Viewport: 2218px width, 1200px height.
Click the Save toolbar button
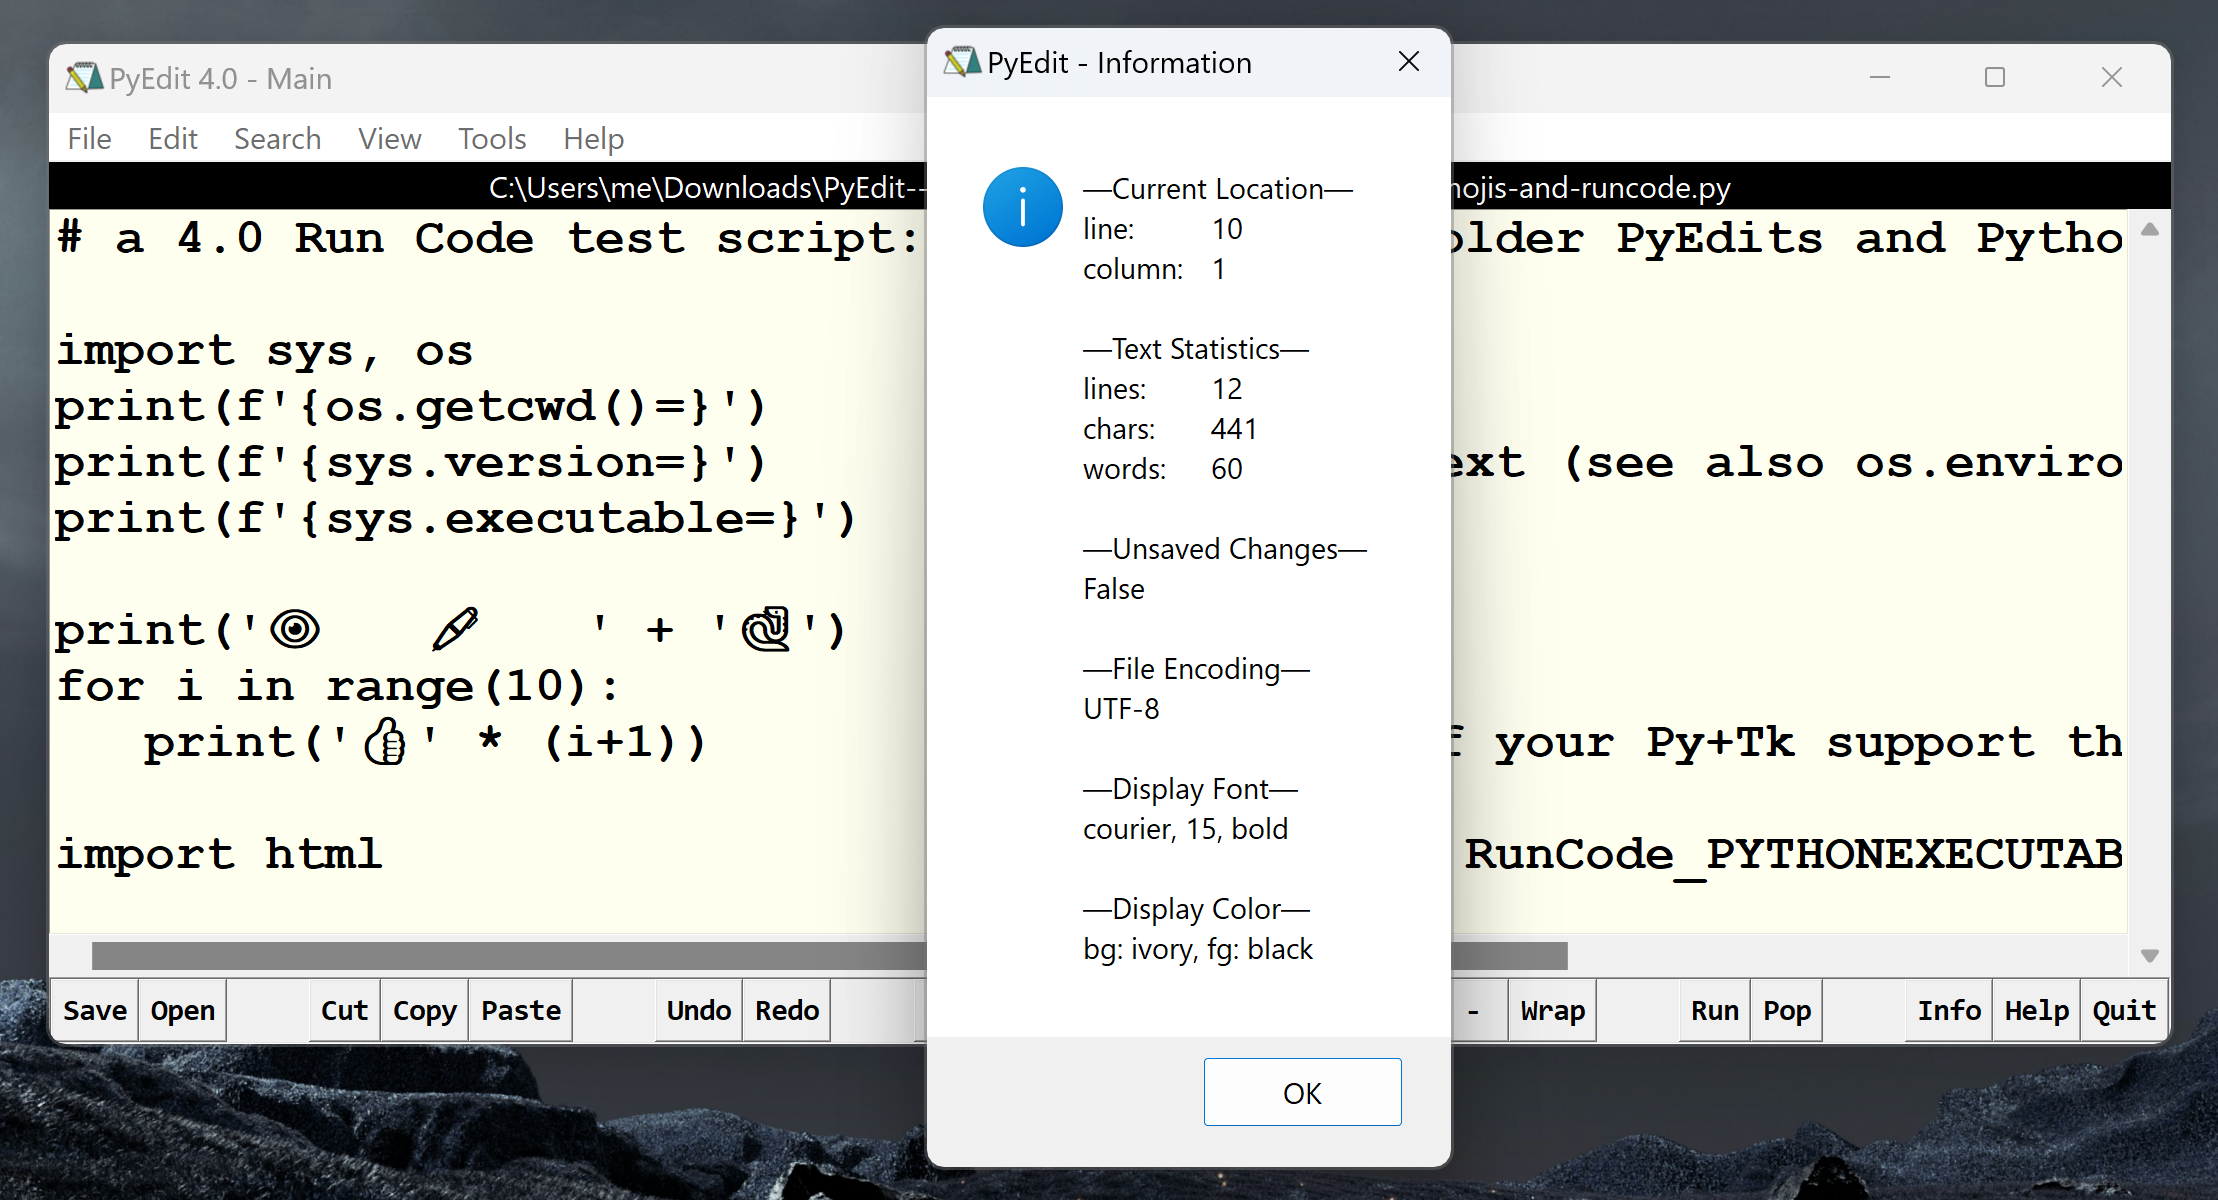pos(95,1010)
